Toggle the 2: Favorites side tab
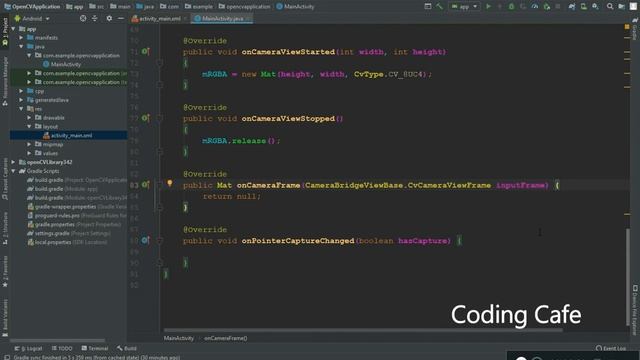This screenshot has width=640, height=360. tap(5, 271)
